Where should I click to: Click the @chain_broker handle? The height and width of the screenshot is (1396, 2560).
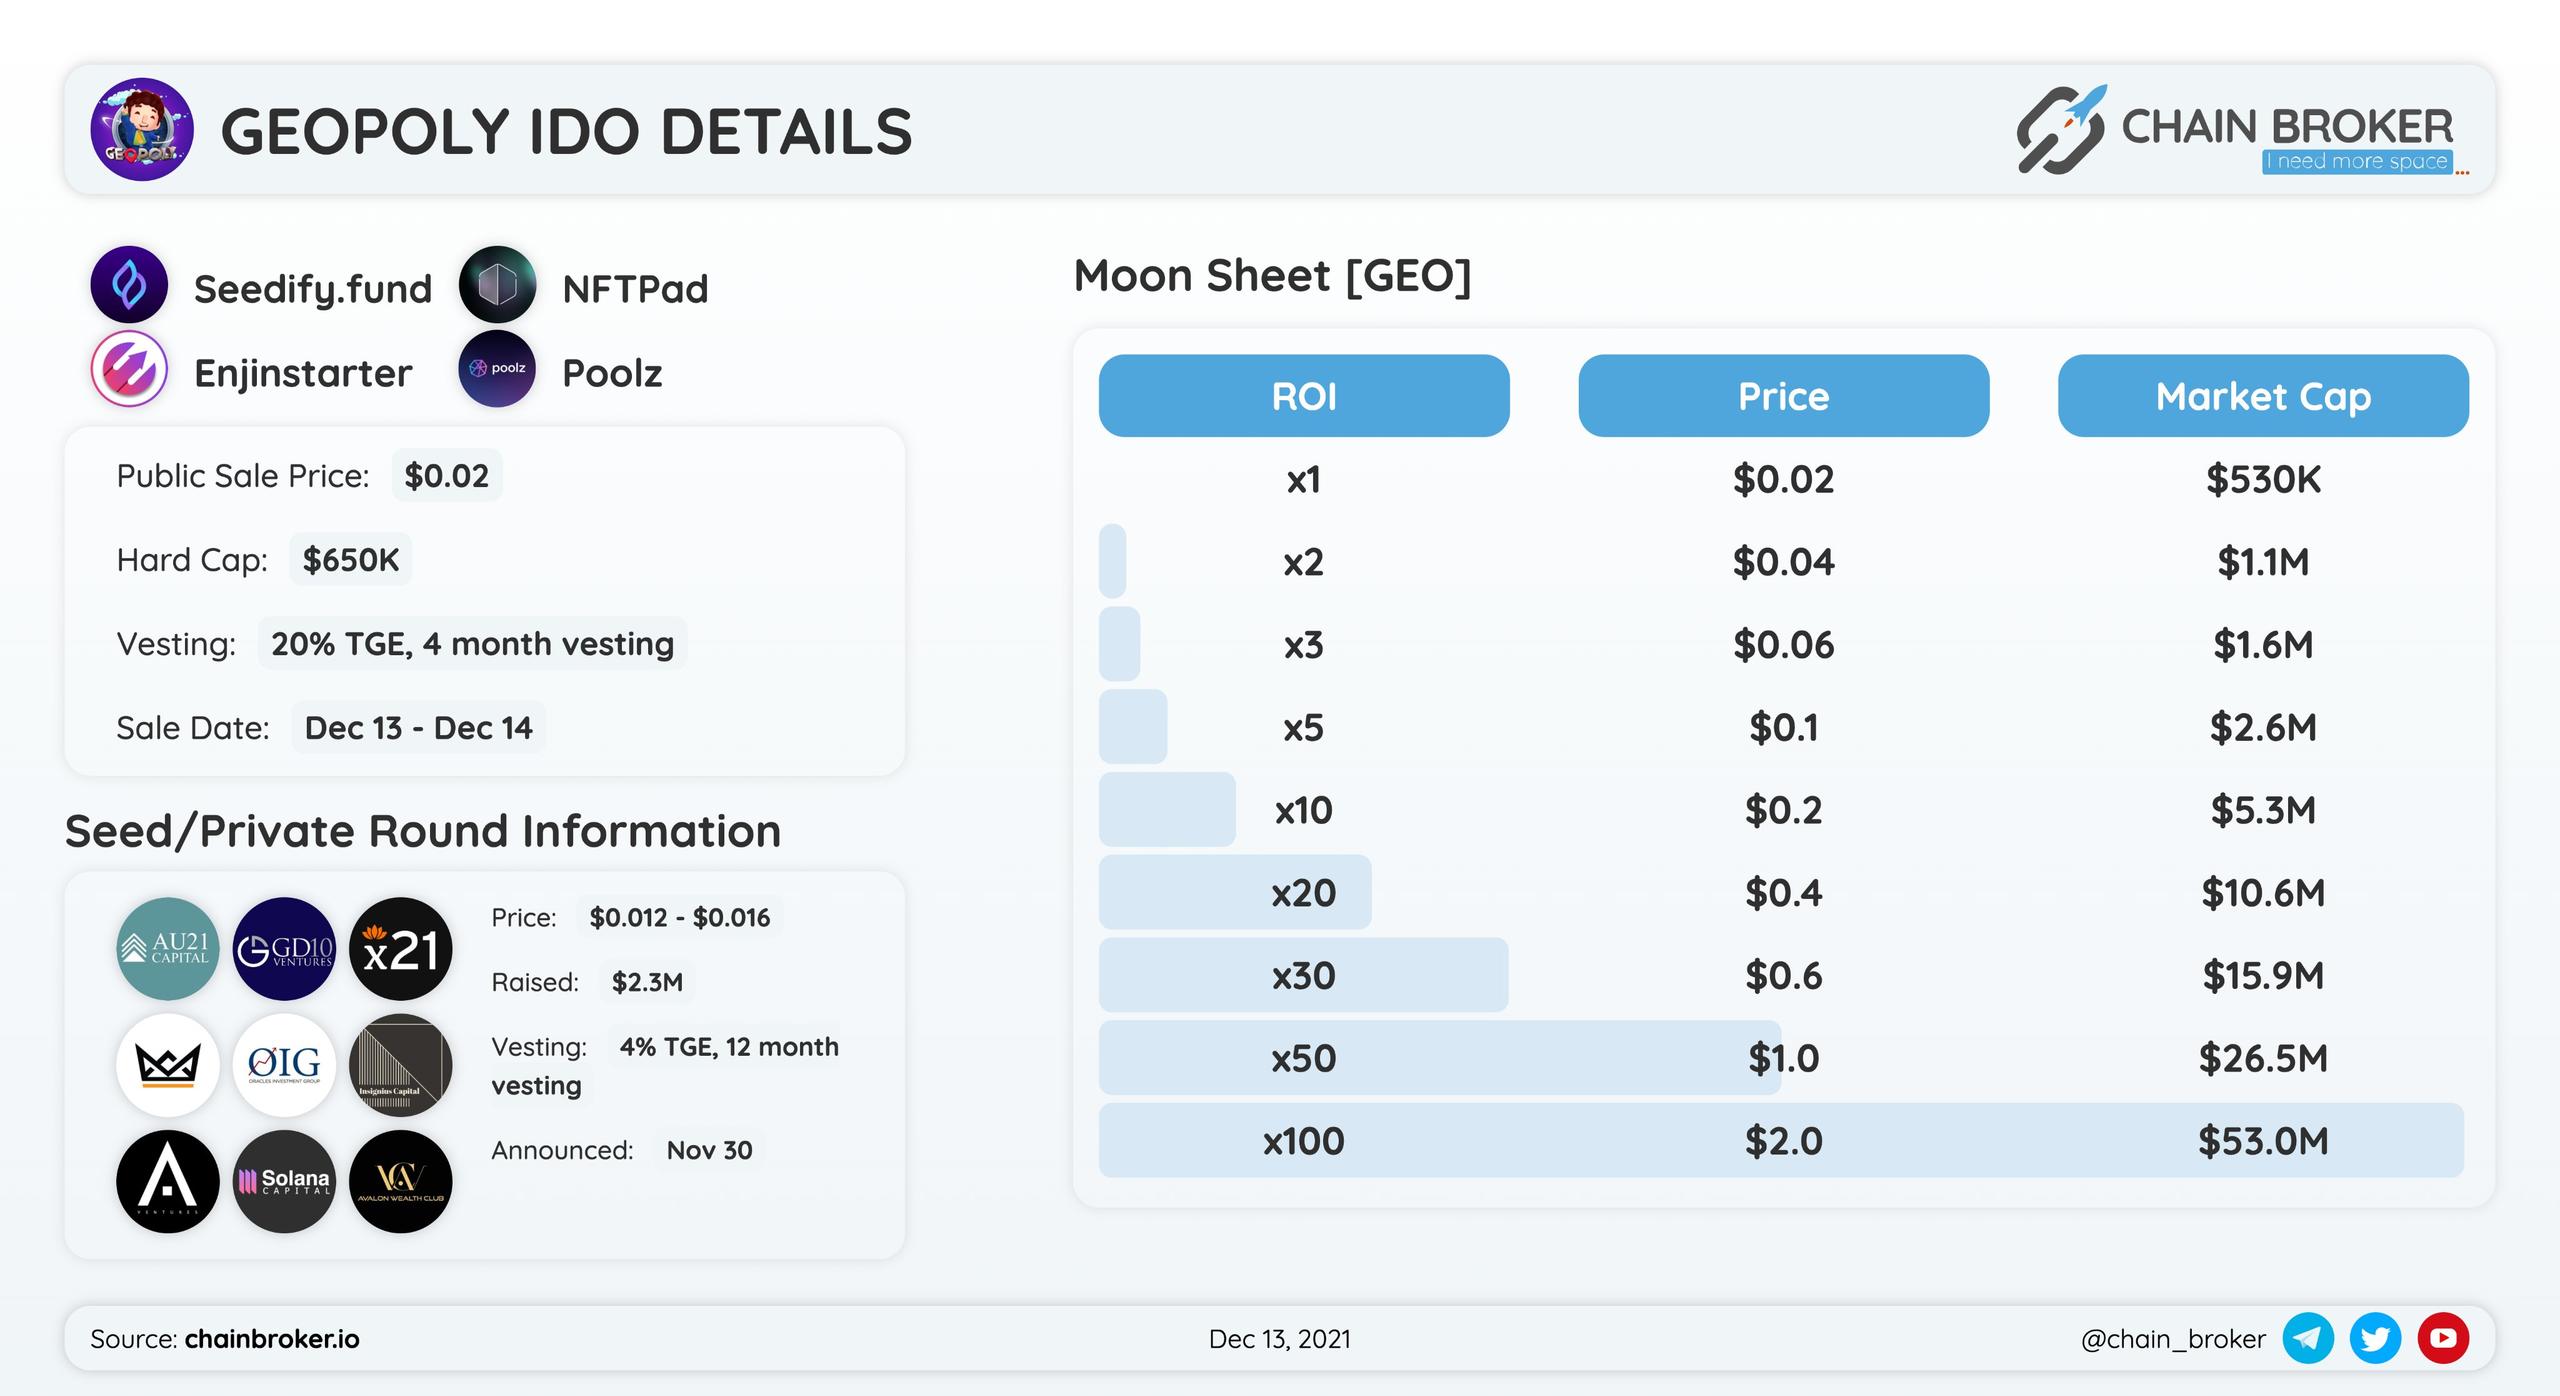click(2173, 1339)
